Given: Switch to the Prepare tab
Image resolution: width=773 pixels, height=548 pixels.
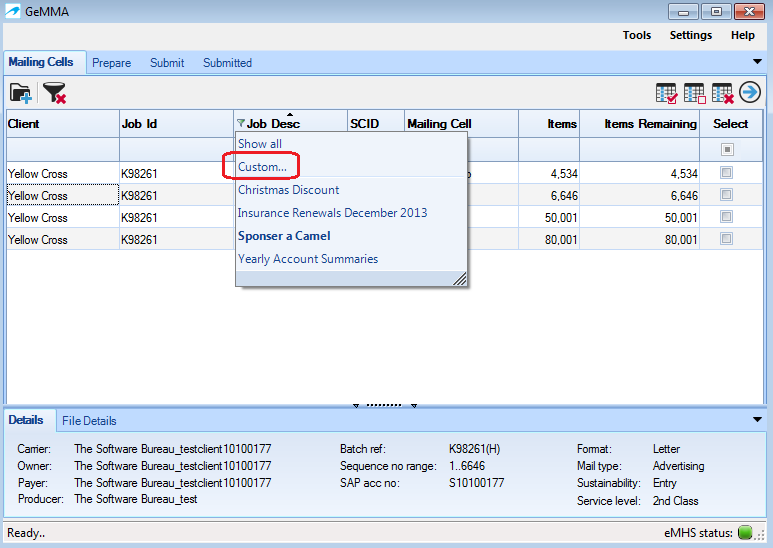Looking at the screenshot, I should [x=111, y=63].
